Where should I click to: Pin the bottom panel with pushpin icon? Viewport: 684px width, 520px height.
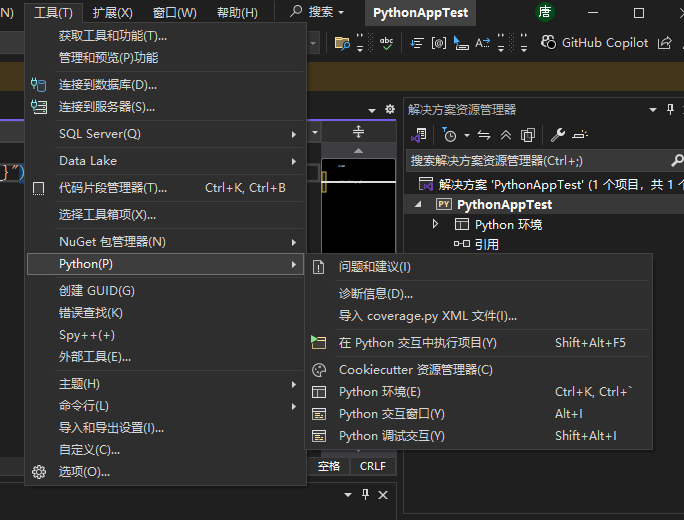(x=365, y=494)
